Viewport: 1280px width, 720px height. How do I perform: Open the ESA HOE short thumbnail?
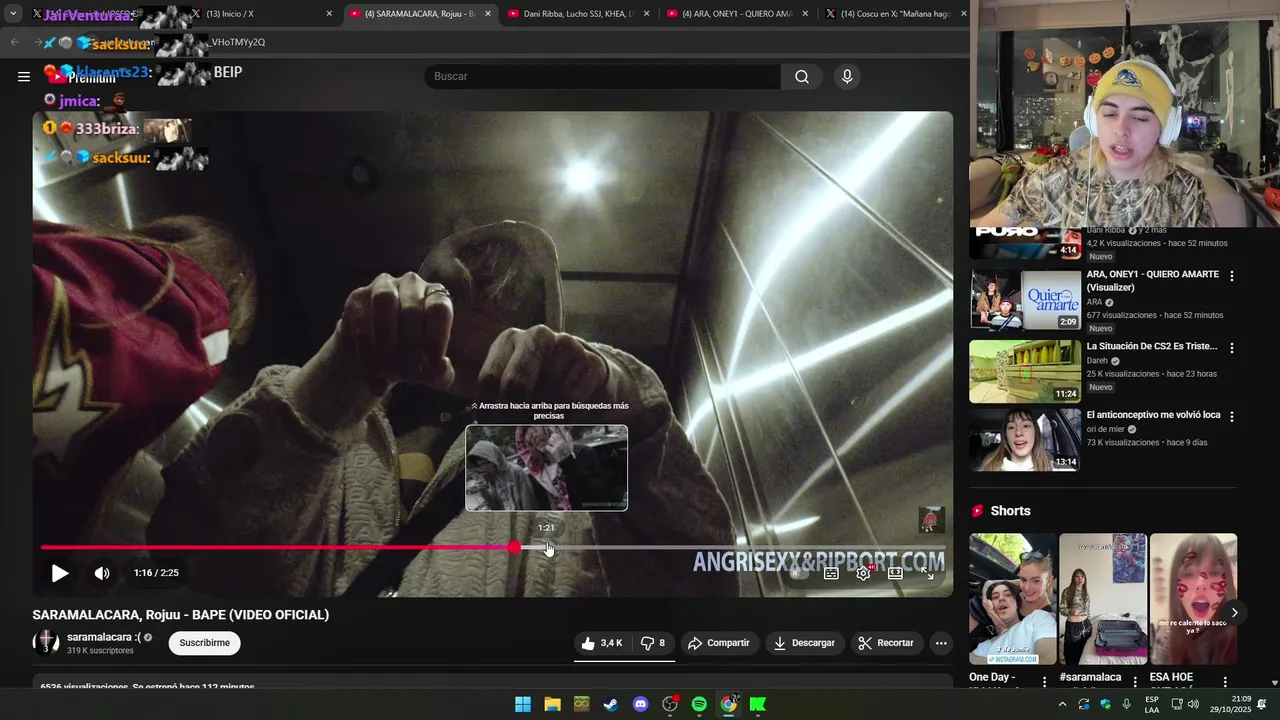(1193, 599)
